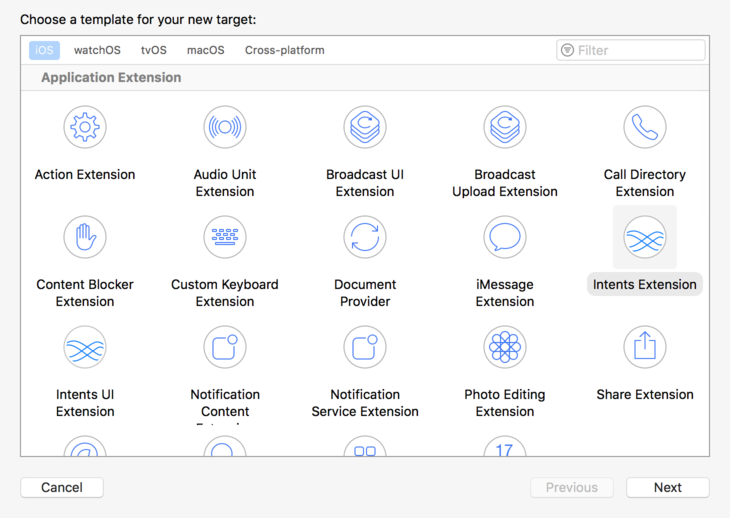The width and height of the screenshot is (730, 518).
Task: Open the Cross-platform tab
Action: pos(284,50)
